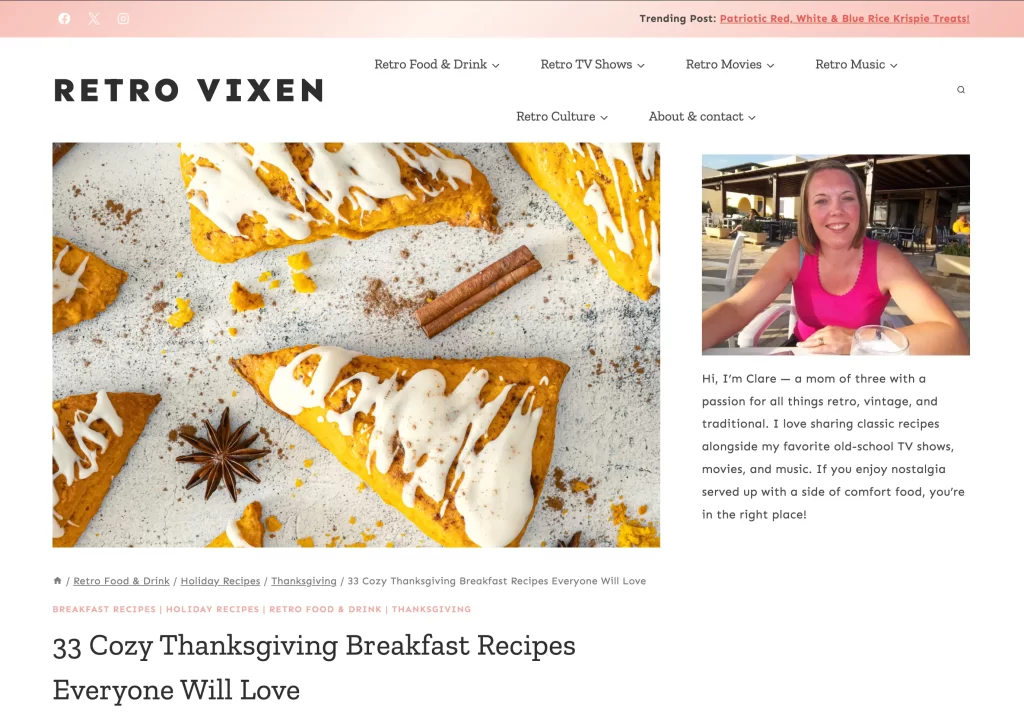
Task: Expand the Retro Music chevron
Action: click(x=894, y=65)
